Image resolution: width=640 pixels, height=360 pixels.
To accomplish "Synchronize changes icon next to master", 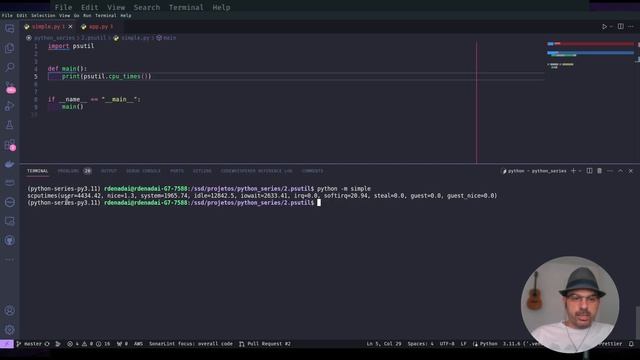I will 47,344.
